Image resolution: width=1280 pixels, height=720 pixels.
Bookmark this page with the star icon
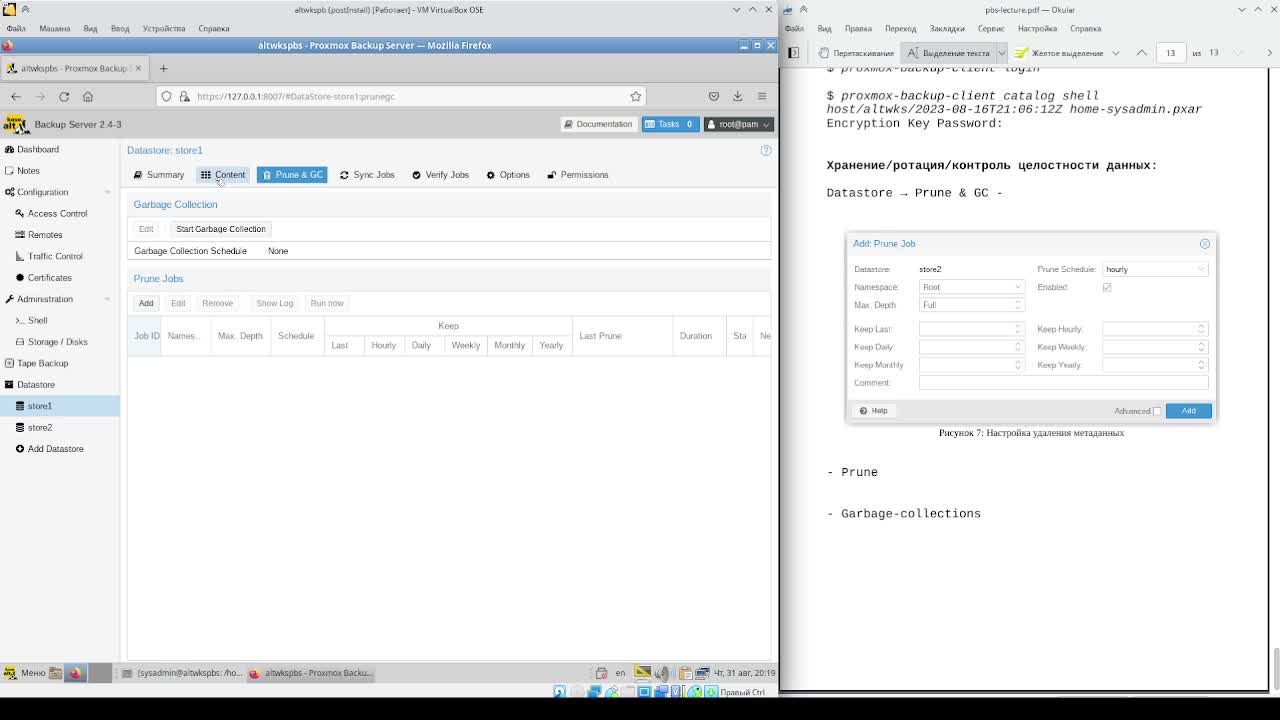pyautogui.click(x=635, y=96)
